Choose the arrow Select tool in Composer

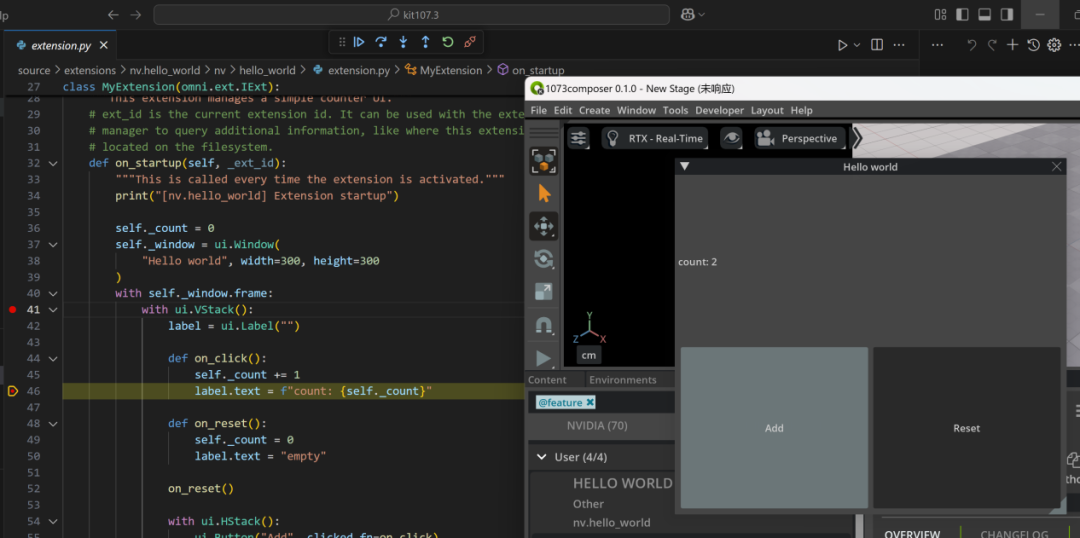click(x=544, y=193)
